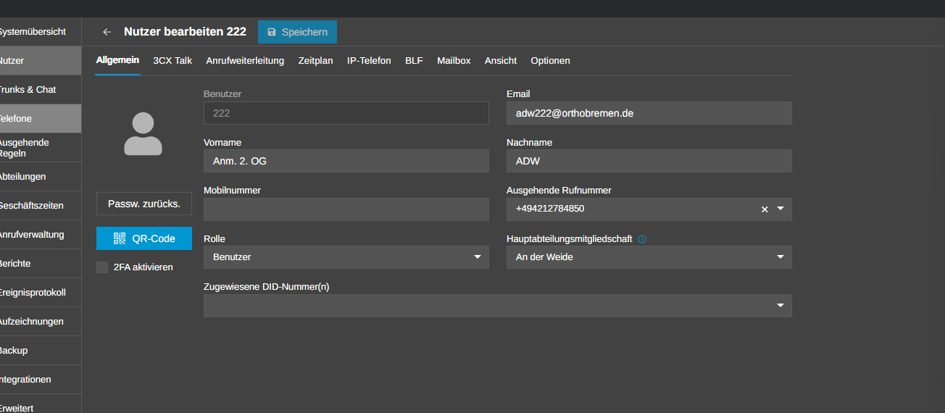Image resolution: width=945 pixels, height=413 pixels.
Task: Open the Ausgehende Rufnummer dropdown arrow
Action: pos(780,209)
